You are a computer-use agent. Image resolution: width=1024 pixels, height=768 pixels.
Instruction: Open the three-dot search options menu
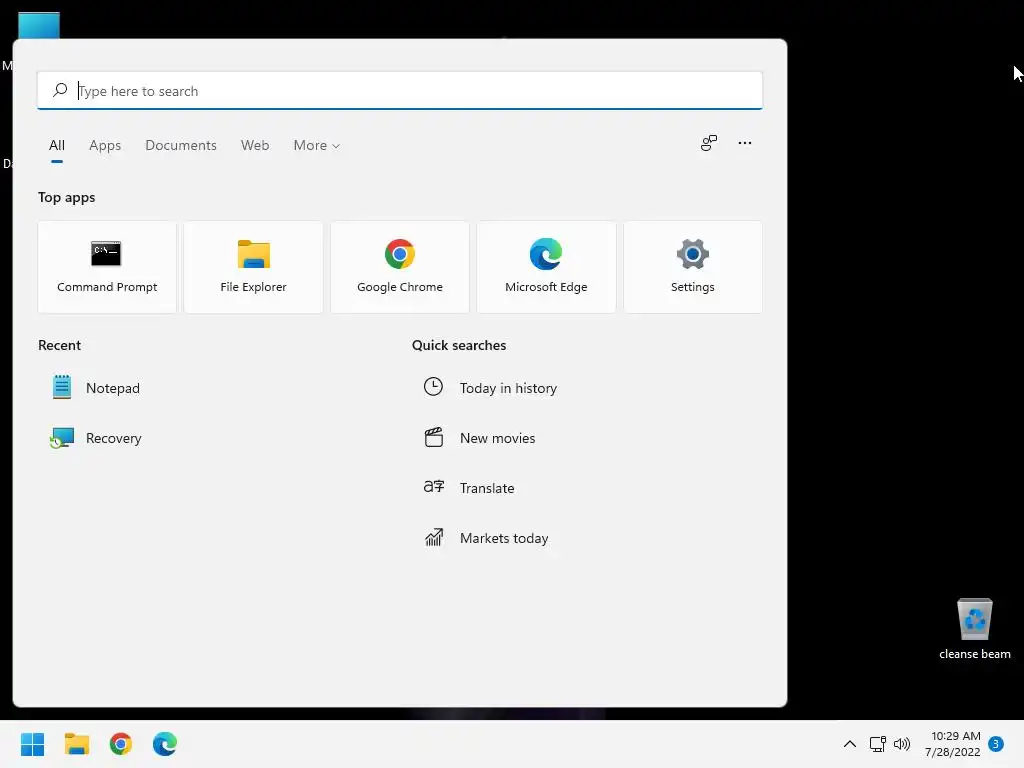(744, 143)
